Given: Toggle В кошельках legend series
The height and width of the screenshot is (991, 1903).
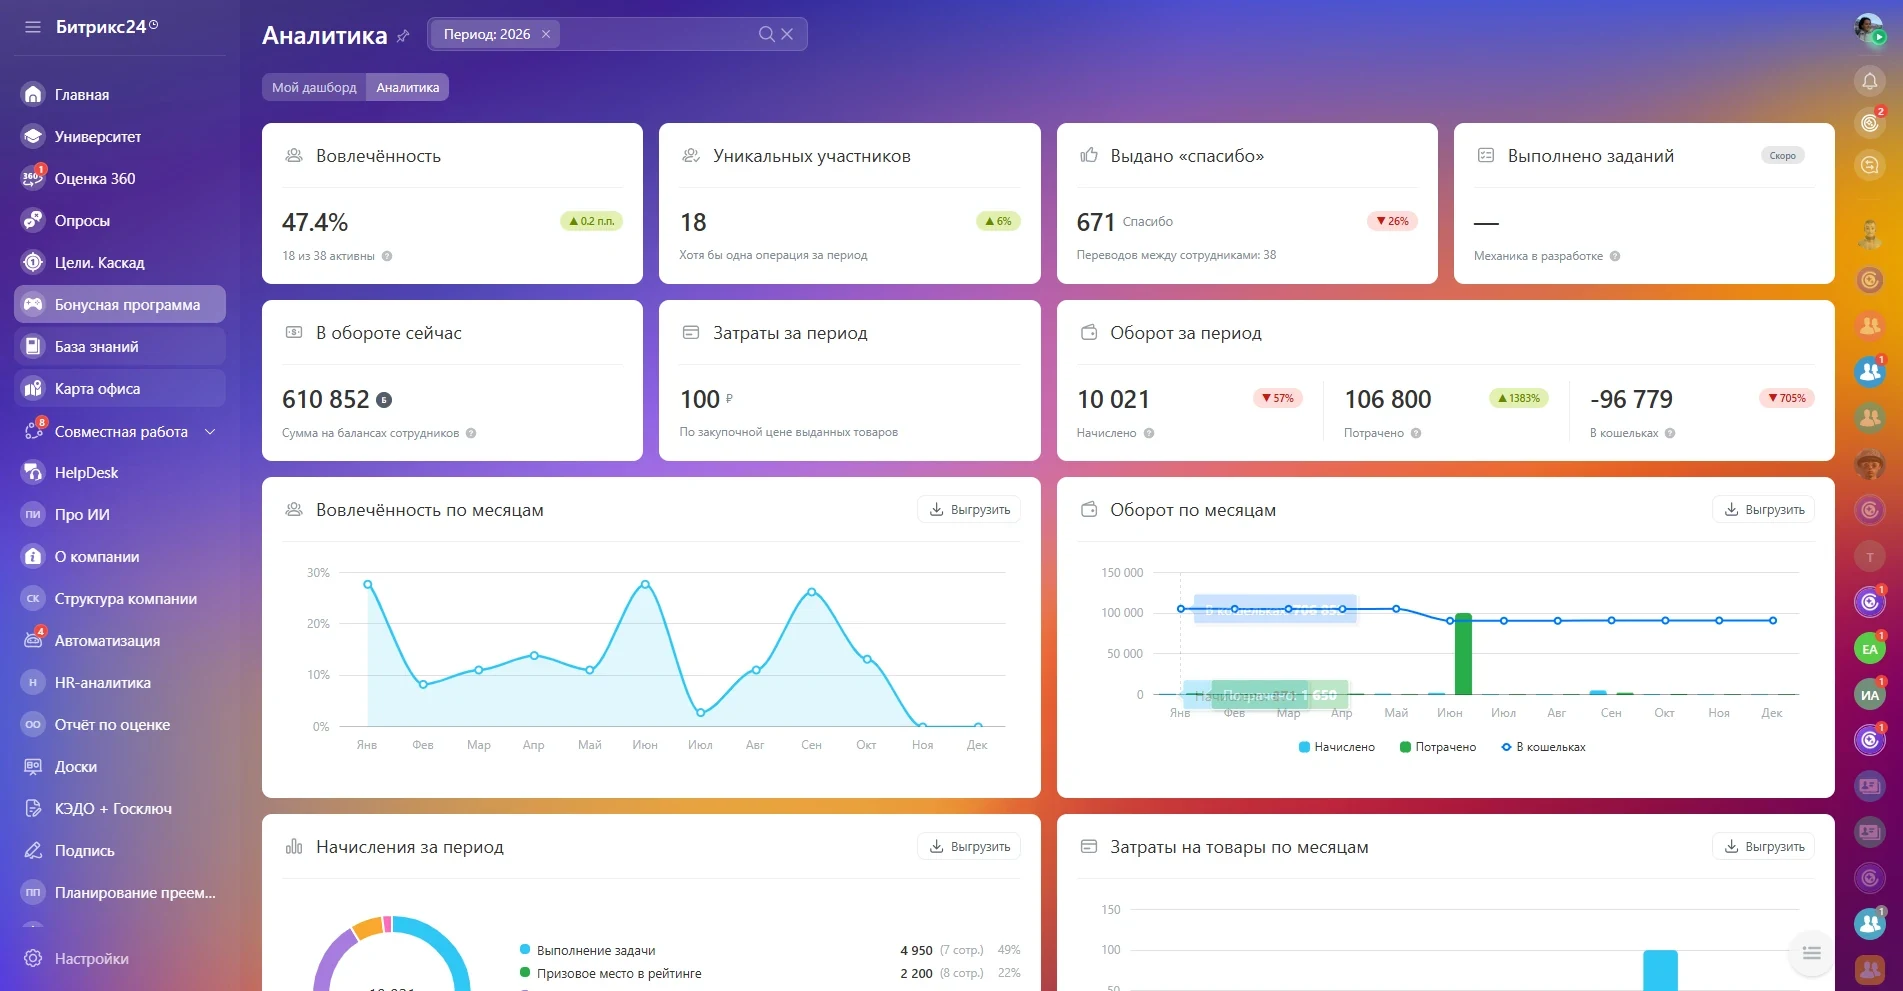Looking at the screenshot, I should 1543,747.
